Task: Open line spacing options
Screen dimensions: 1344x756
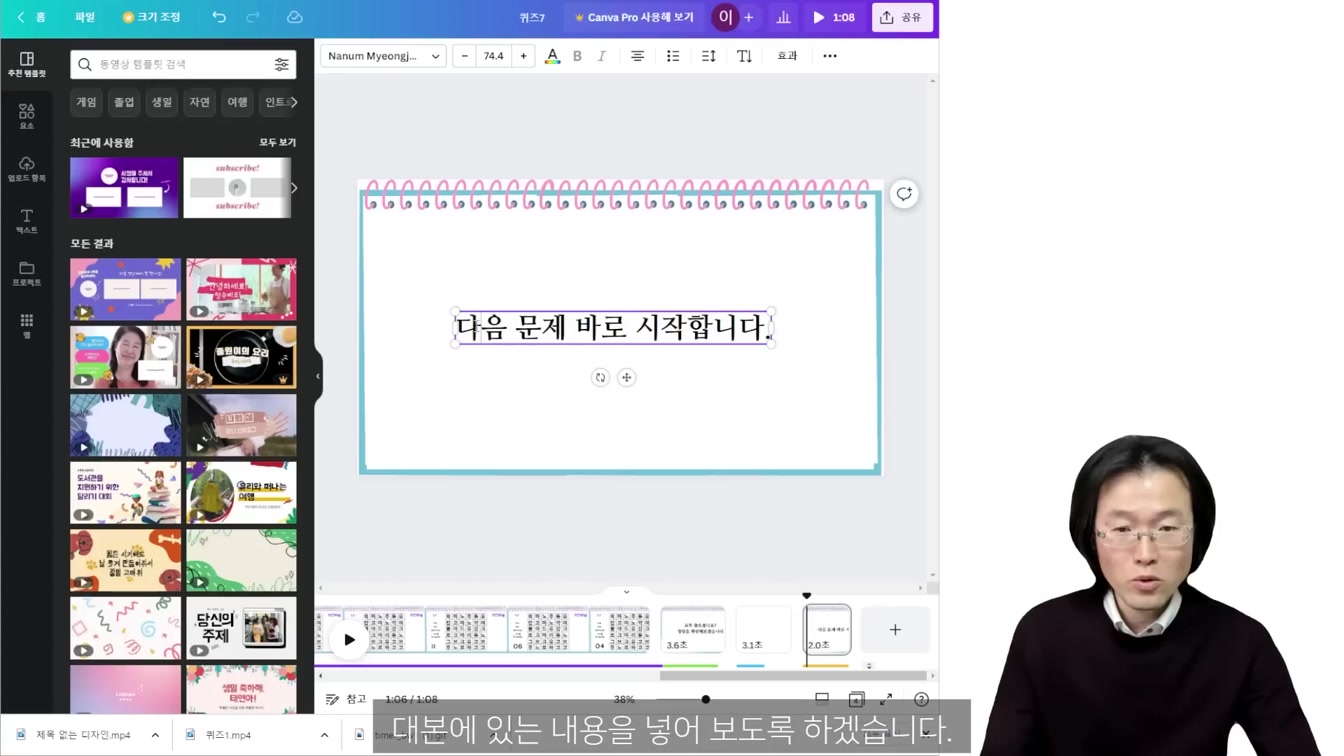Action: pos(709,56)
